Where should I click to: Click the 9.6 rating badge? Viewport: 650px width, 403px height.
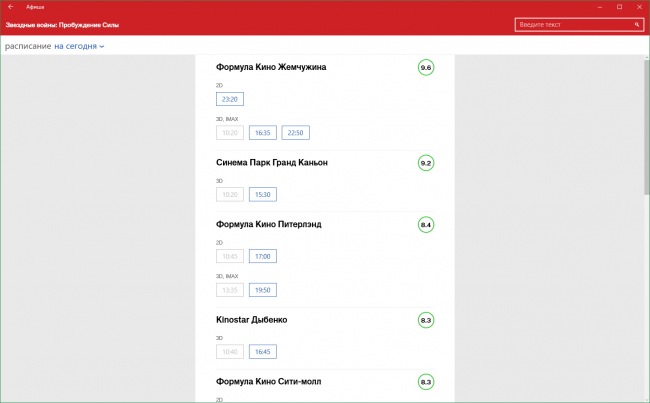(426, 67)
